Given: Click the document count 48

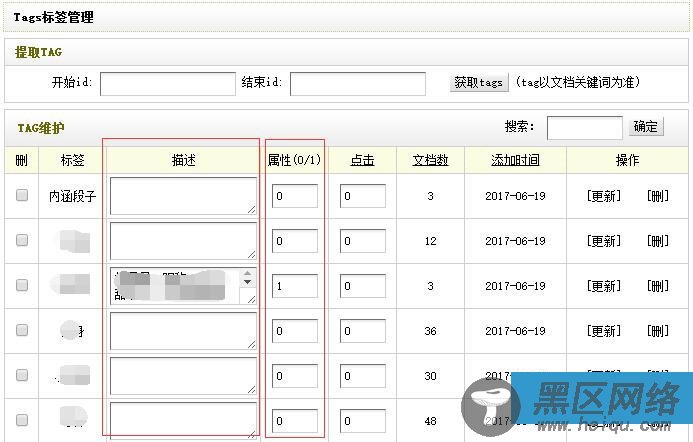Looking at the screenshot, I should coord(430,421).
